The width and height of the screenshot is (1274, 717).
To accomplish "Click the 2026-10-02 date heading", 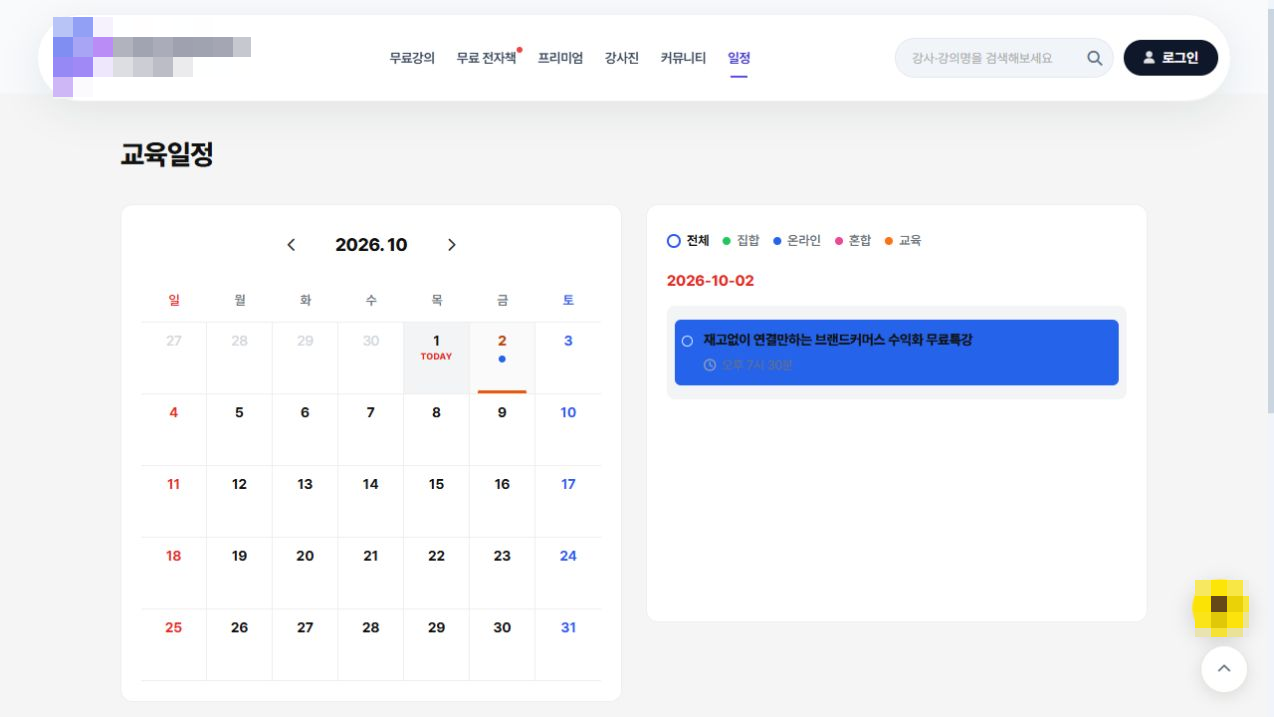I will click(x=710, y=281).
